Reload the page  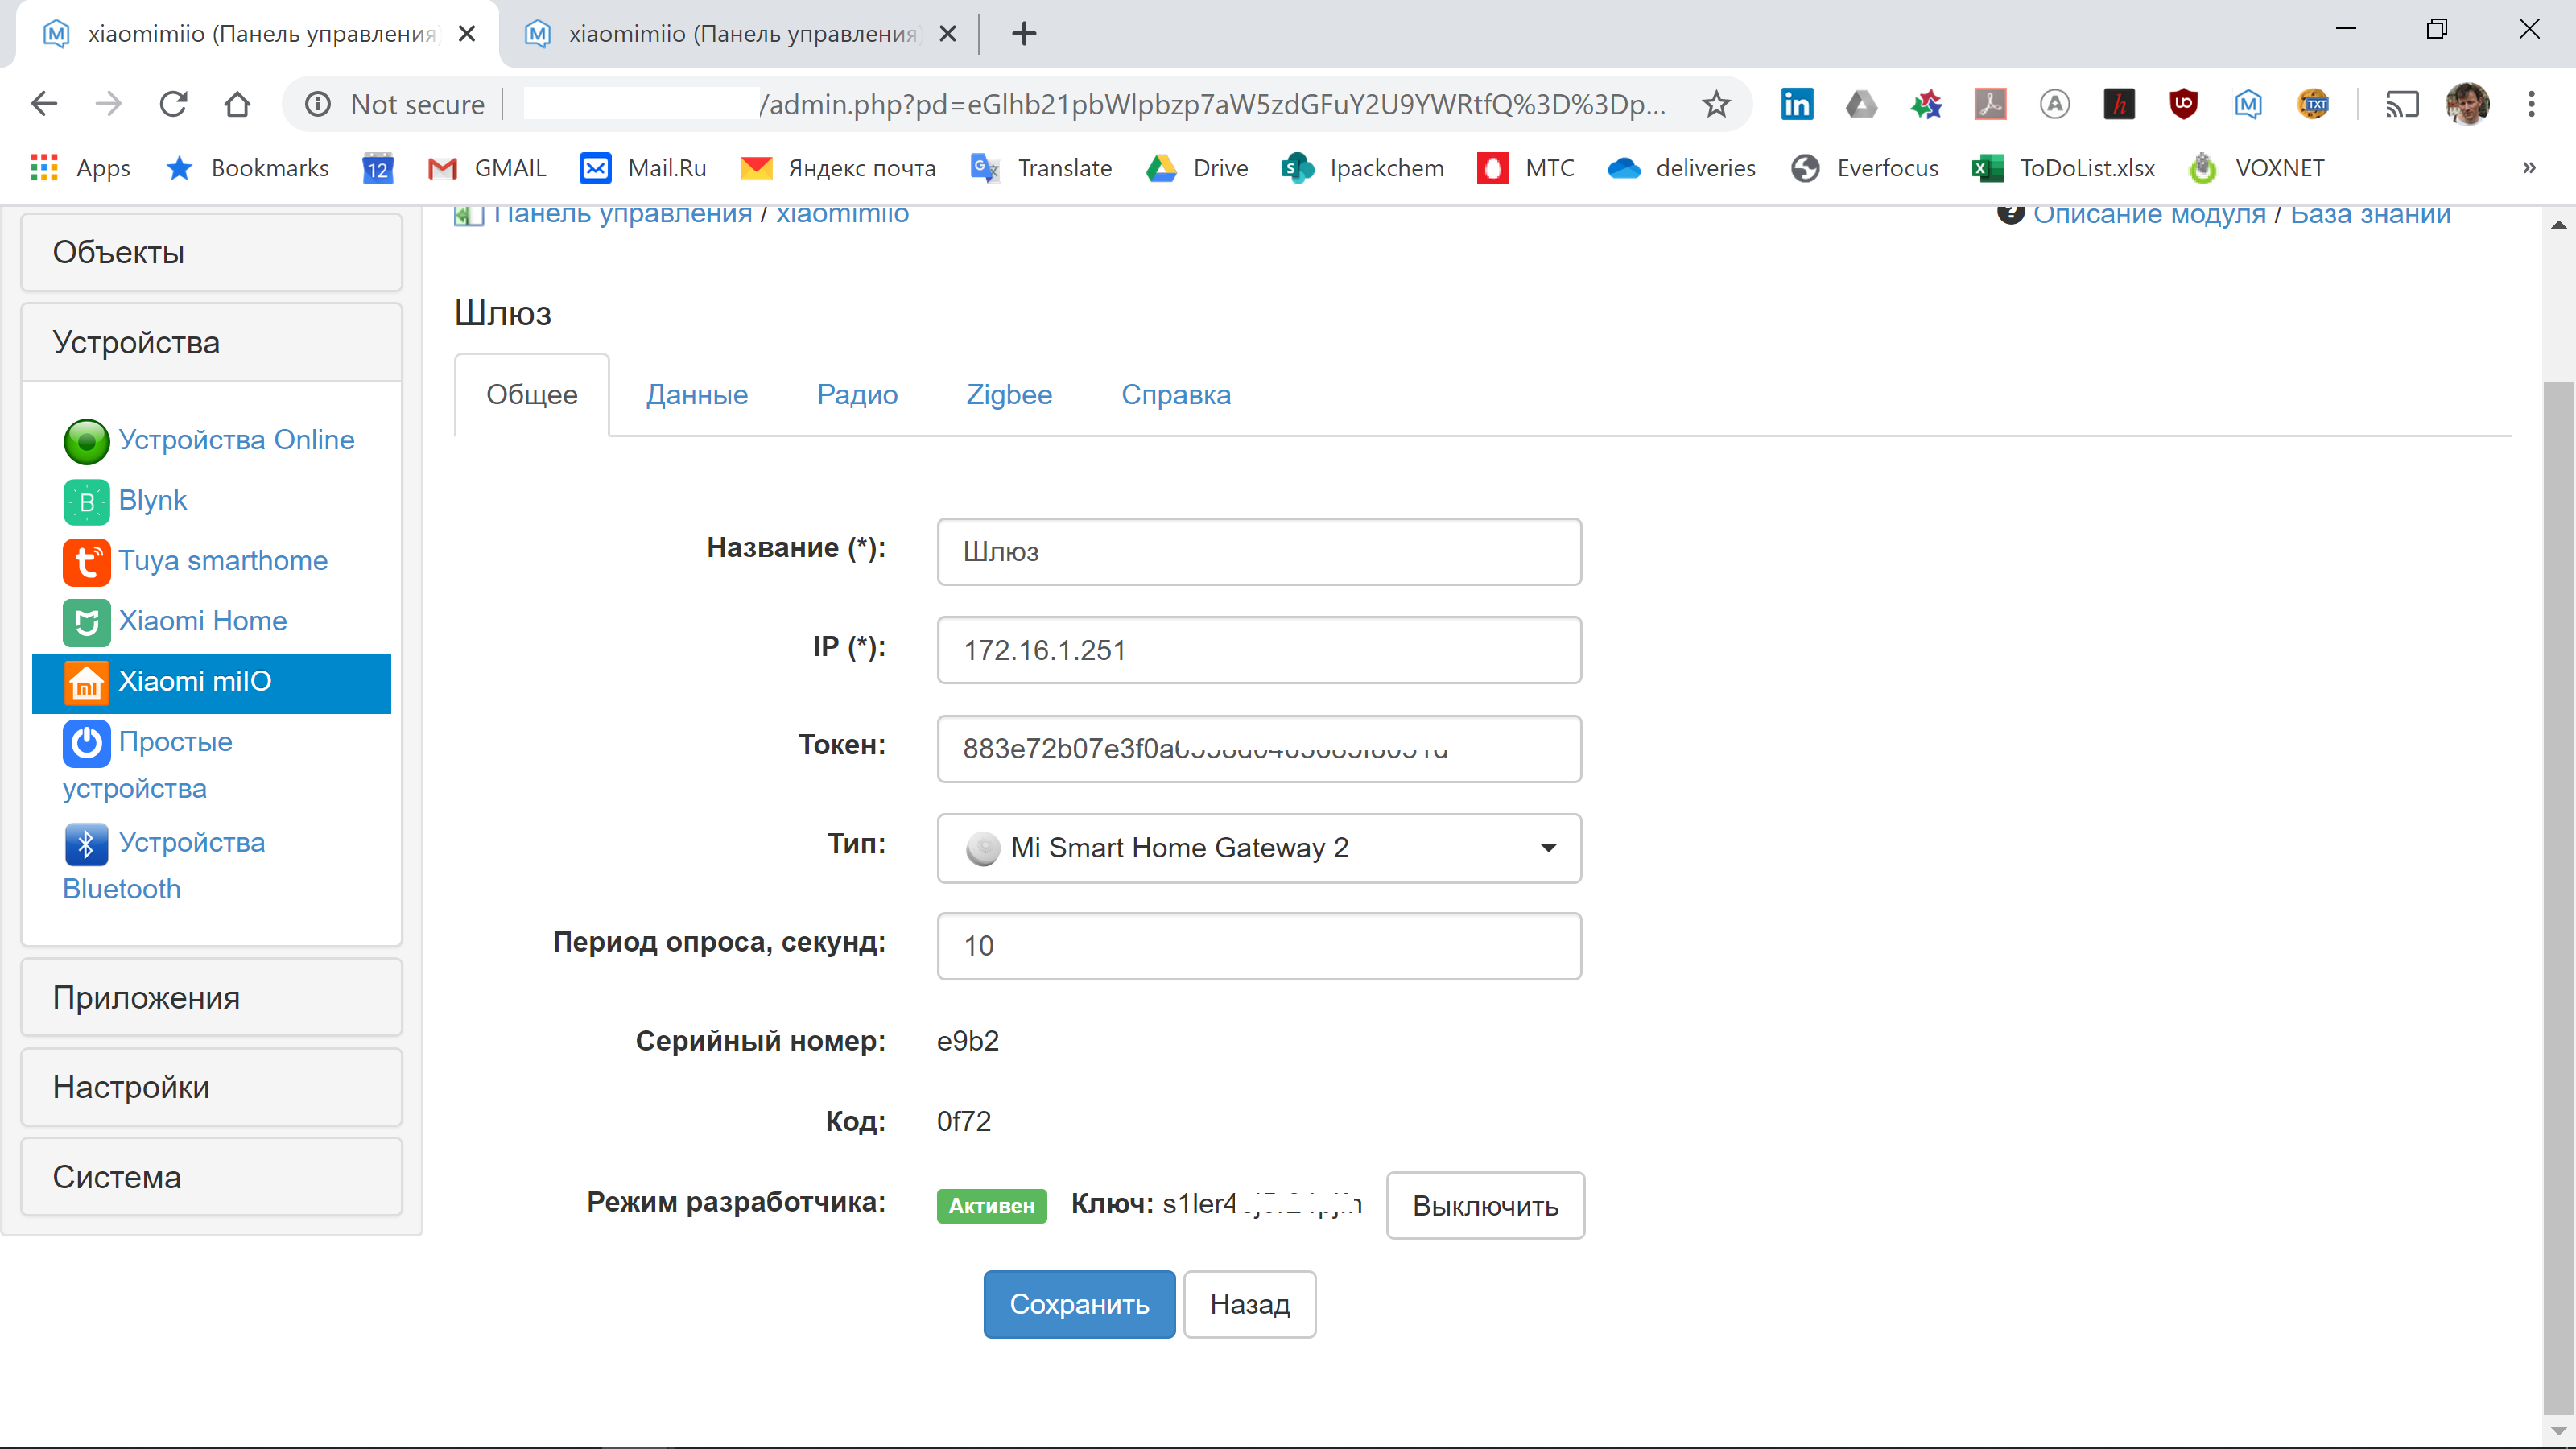click(x=173, y=104)
